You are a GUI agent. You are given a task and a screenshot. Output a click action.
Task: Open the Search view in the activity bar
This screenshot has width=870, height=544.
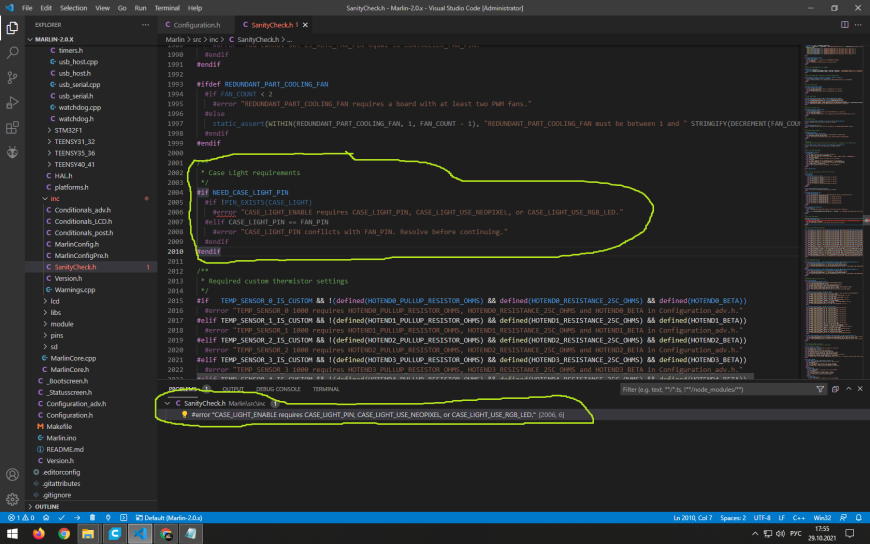pos(12,53)
